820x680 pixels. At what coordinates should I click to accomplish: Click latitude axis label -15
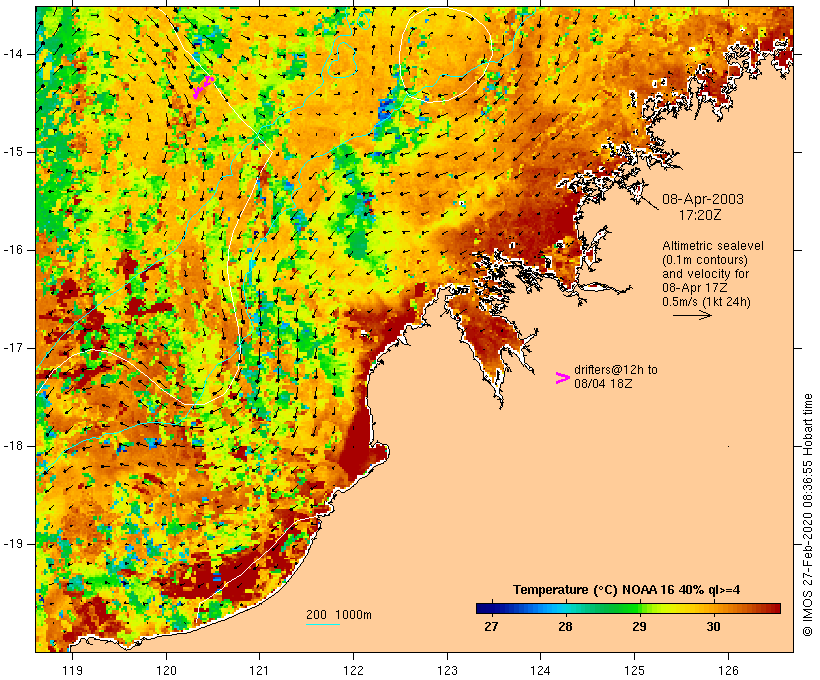pyautogui.click(x=13, y=152)
